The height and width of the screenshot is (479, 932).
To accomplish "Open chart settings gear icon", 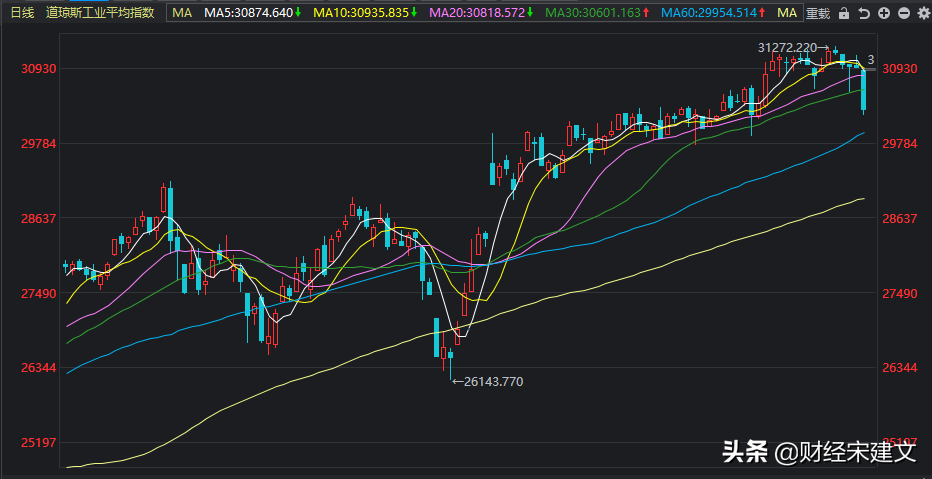I will 921,13.
